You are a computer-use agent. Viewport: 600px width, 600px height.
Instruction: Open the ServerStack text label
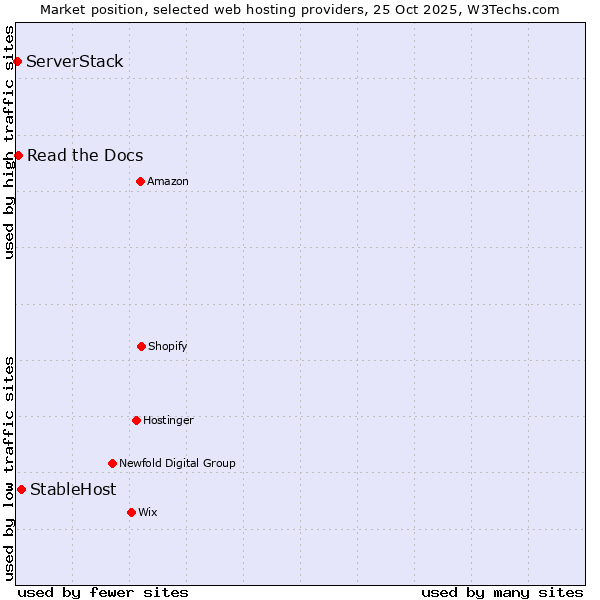[75, 62]
